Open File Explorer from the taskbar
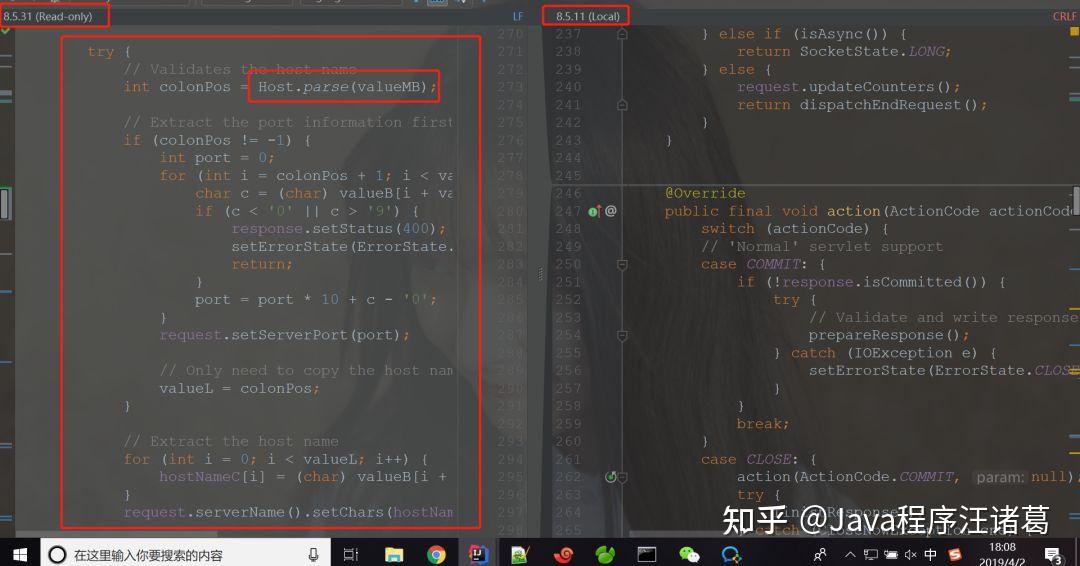Viewport: 1080px width, 566px height. click(x=394, y=554)
